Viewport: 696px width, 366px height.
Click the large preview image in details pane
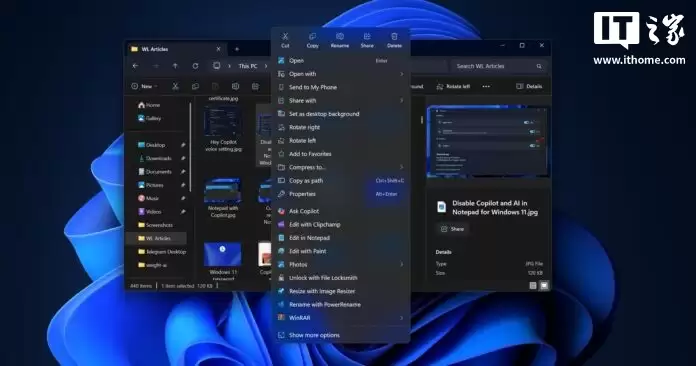click(488, 141)
